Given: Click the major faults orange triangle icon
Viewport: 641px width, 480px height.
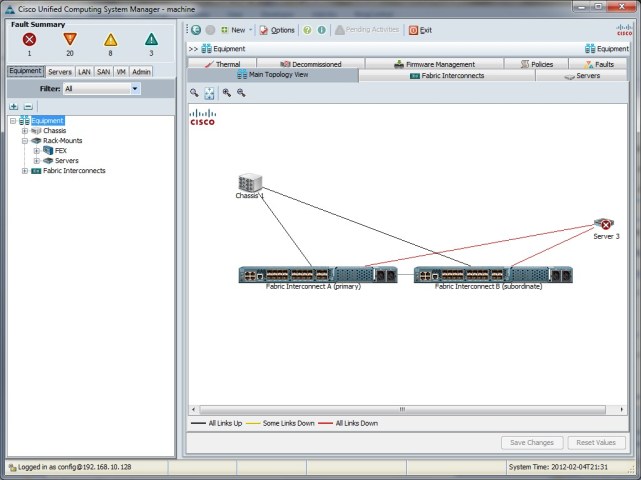Looking at the screenshot, I should point(70,40).
